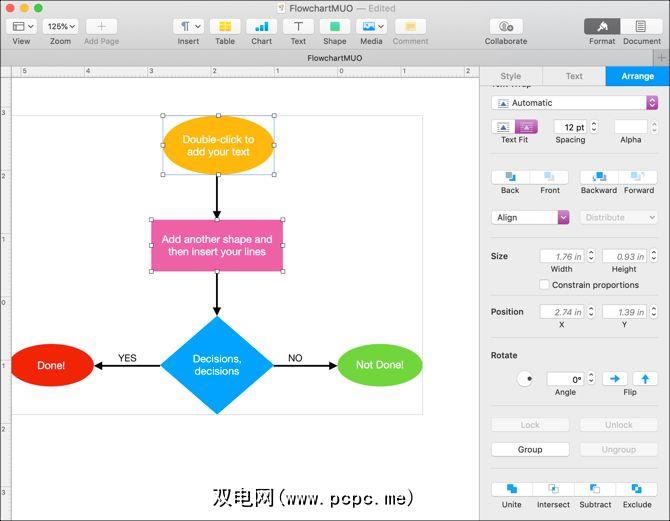Unite the selected shapes
670x521 pixels.
coord(511,489)
